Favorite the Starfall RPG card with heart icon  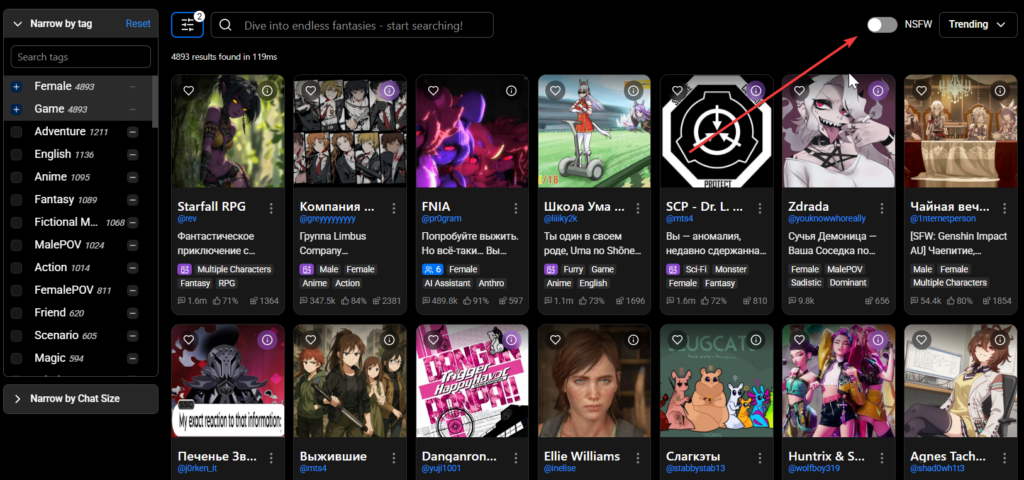tap(188, 90)
